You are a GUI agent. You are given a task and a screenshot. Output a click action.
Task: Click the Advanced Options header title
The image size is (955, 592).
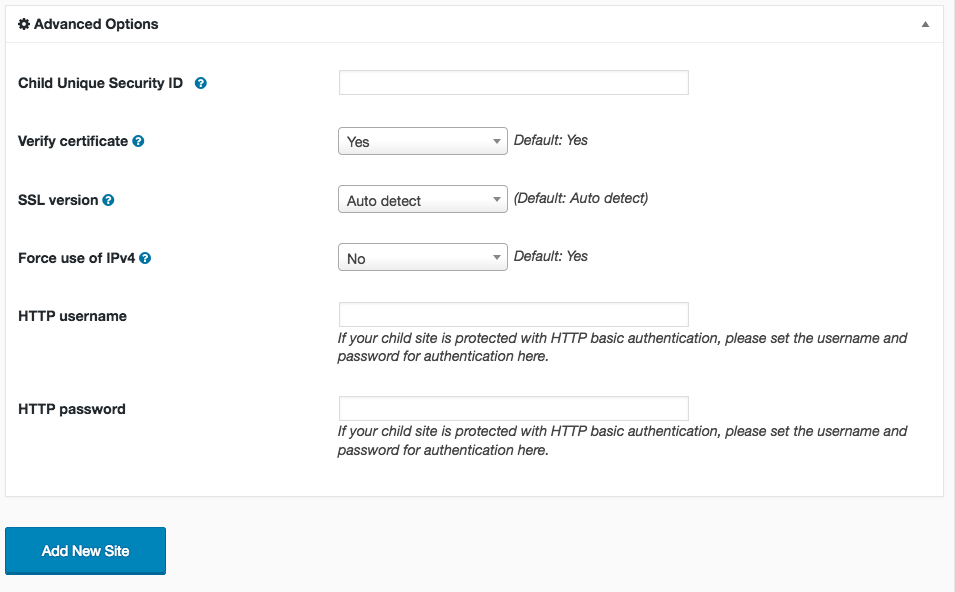(96, 24)
